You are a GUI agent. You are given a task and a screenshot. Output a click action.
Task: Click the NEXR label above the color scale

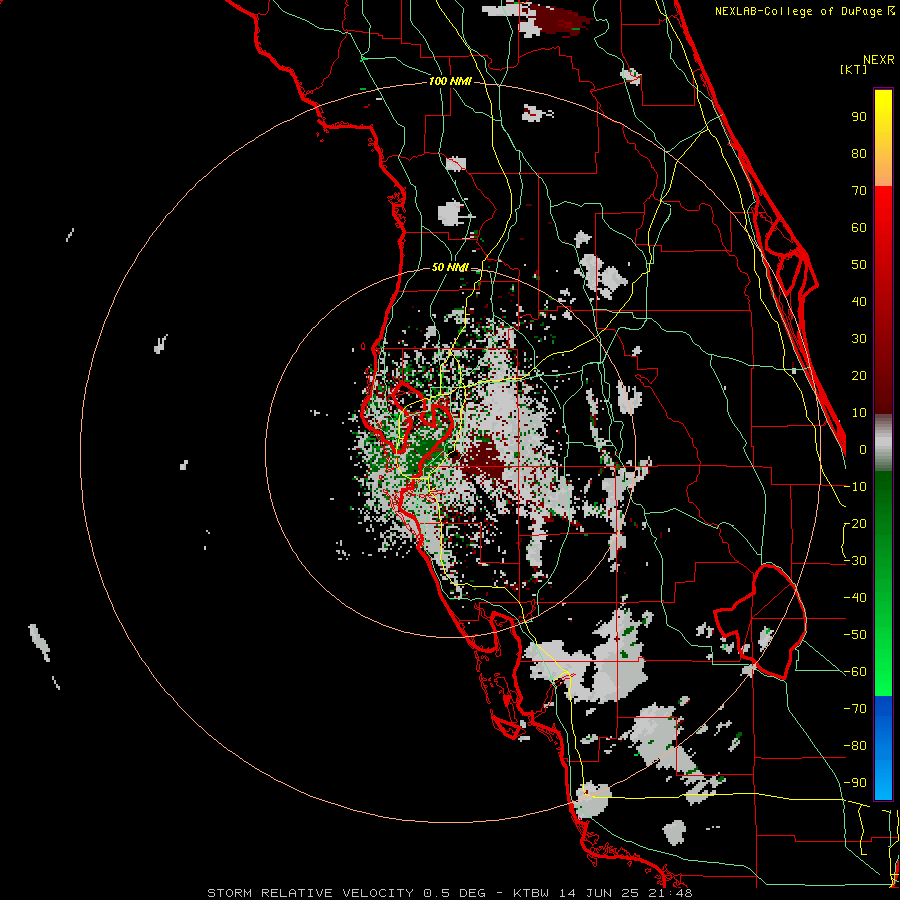click(879, 60)
